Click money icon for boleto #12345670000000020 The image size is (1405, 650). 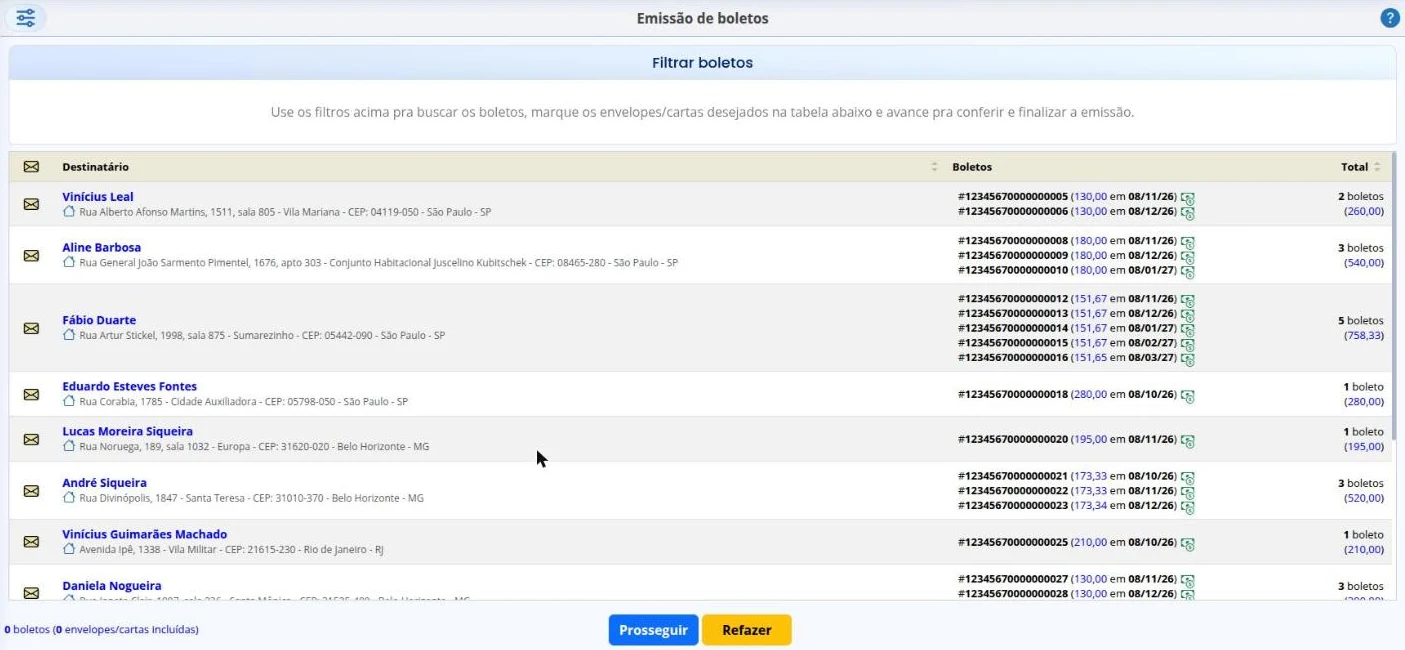[x=1188, y=441]
